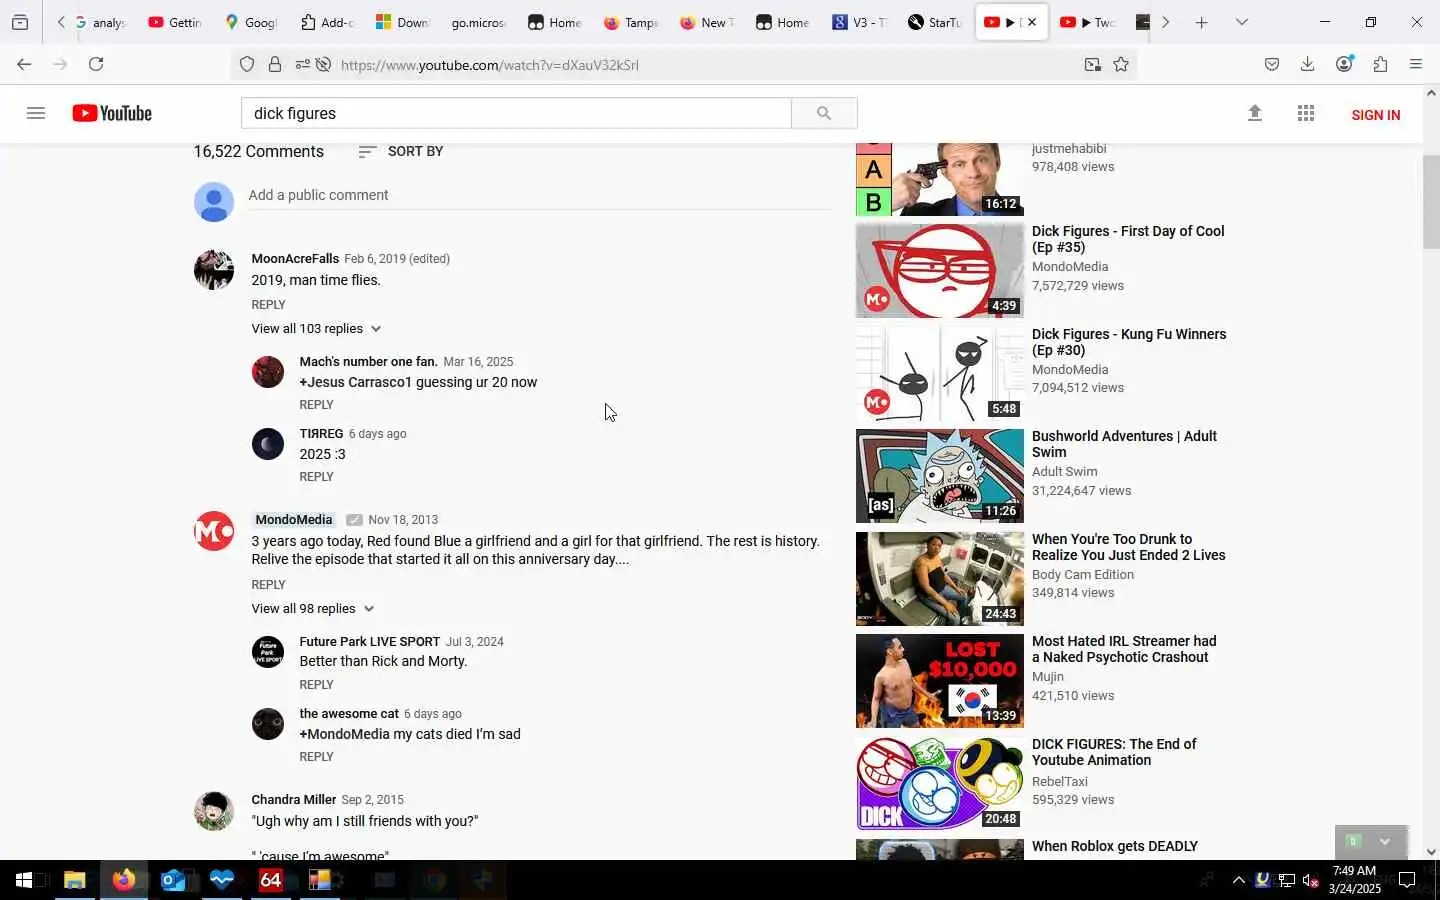Open the YouTube upload video icon
Screen dimensions: 1440x900
[x=1255, y=113]
